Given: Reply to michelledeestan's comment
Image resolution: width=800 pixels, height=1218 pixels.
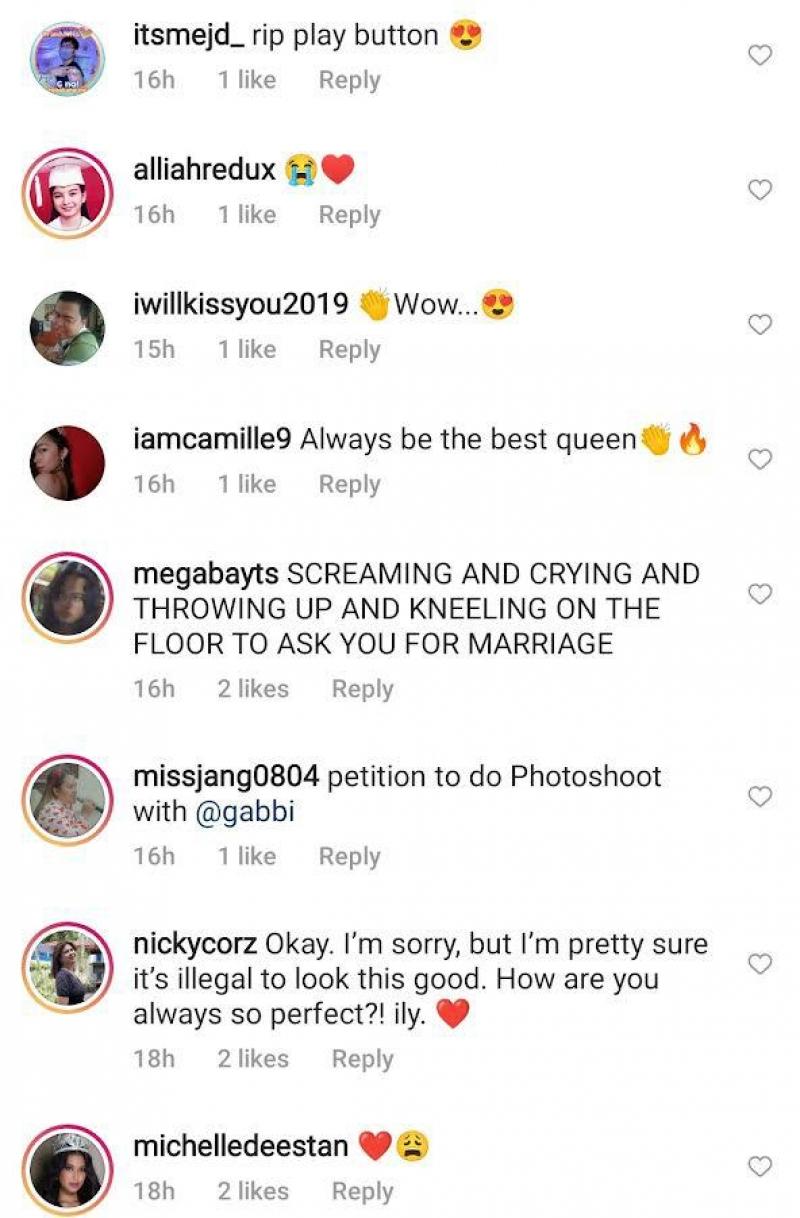Looking at the screenshot, I should point(362,1191).
